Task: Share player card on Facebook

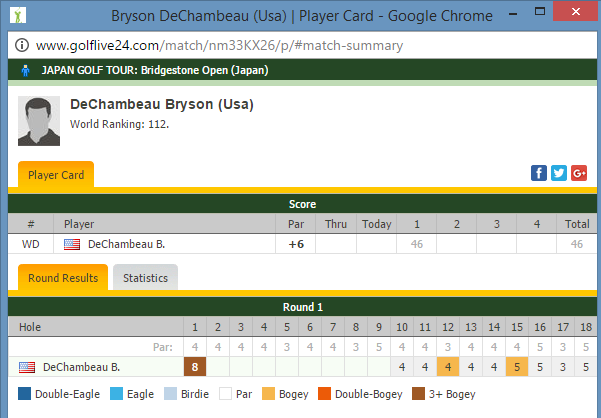Action: point(539,173)
